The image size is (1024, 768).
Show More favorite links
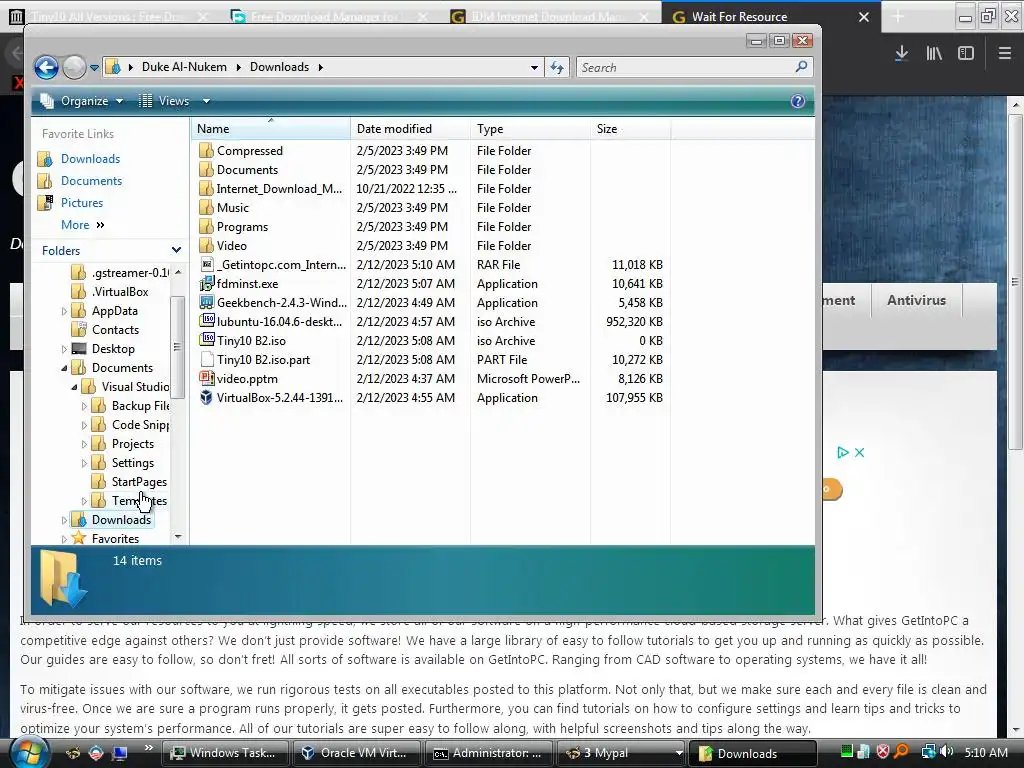click(x=82, y=225)
